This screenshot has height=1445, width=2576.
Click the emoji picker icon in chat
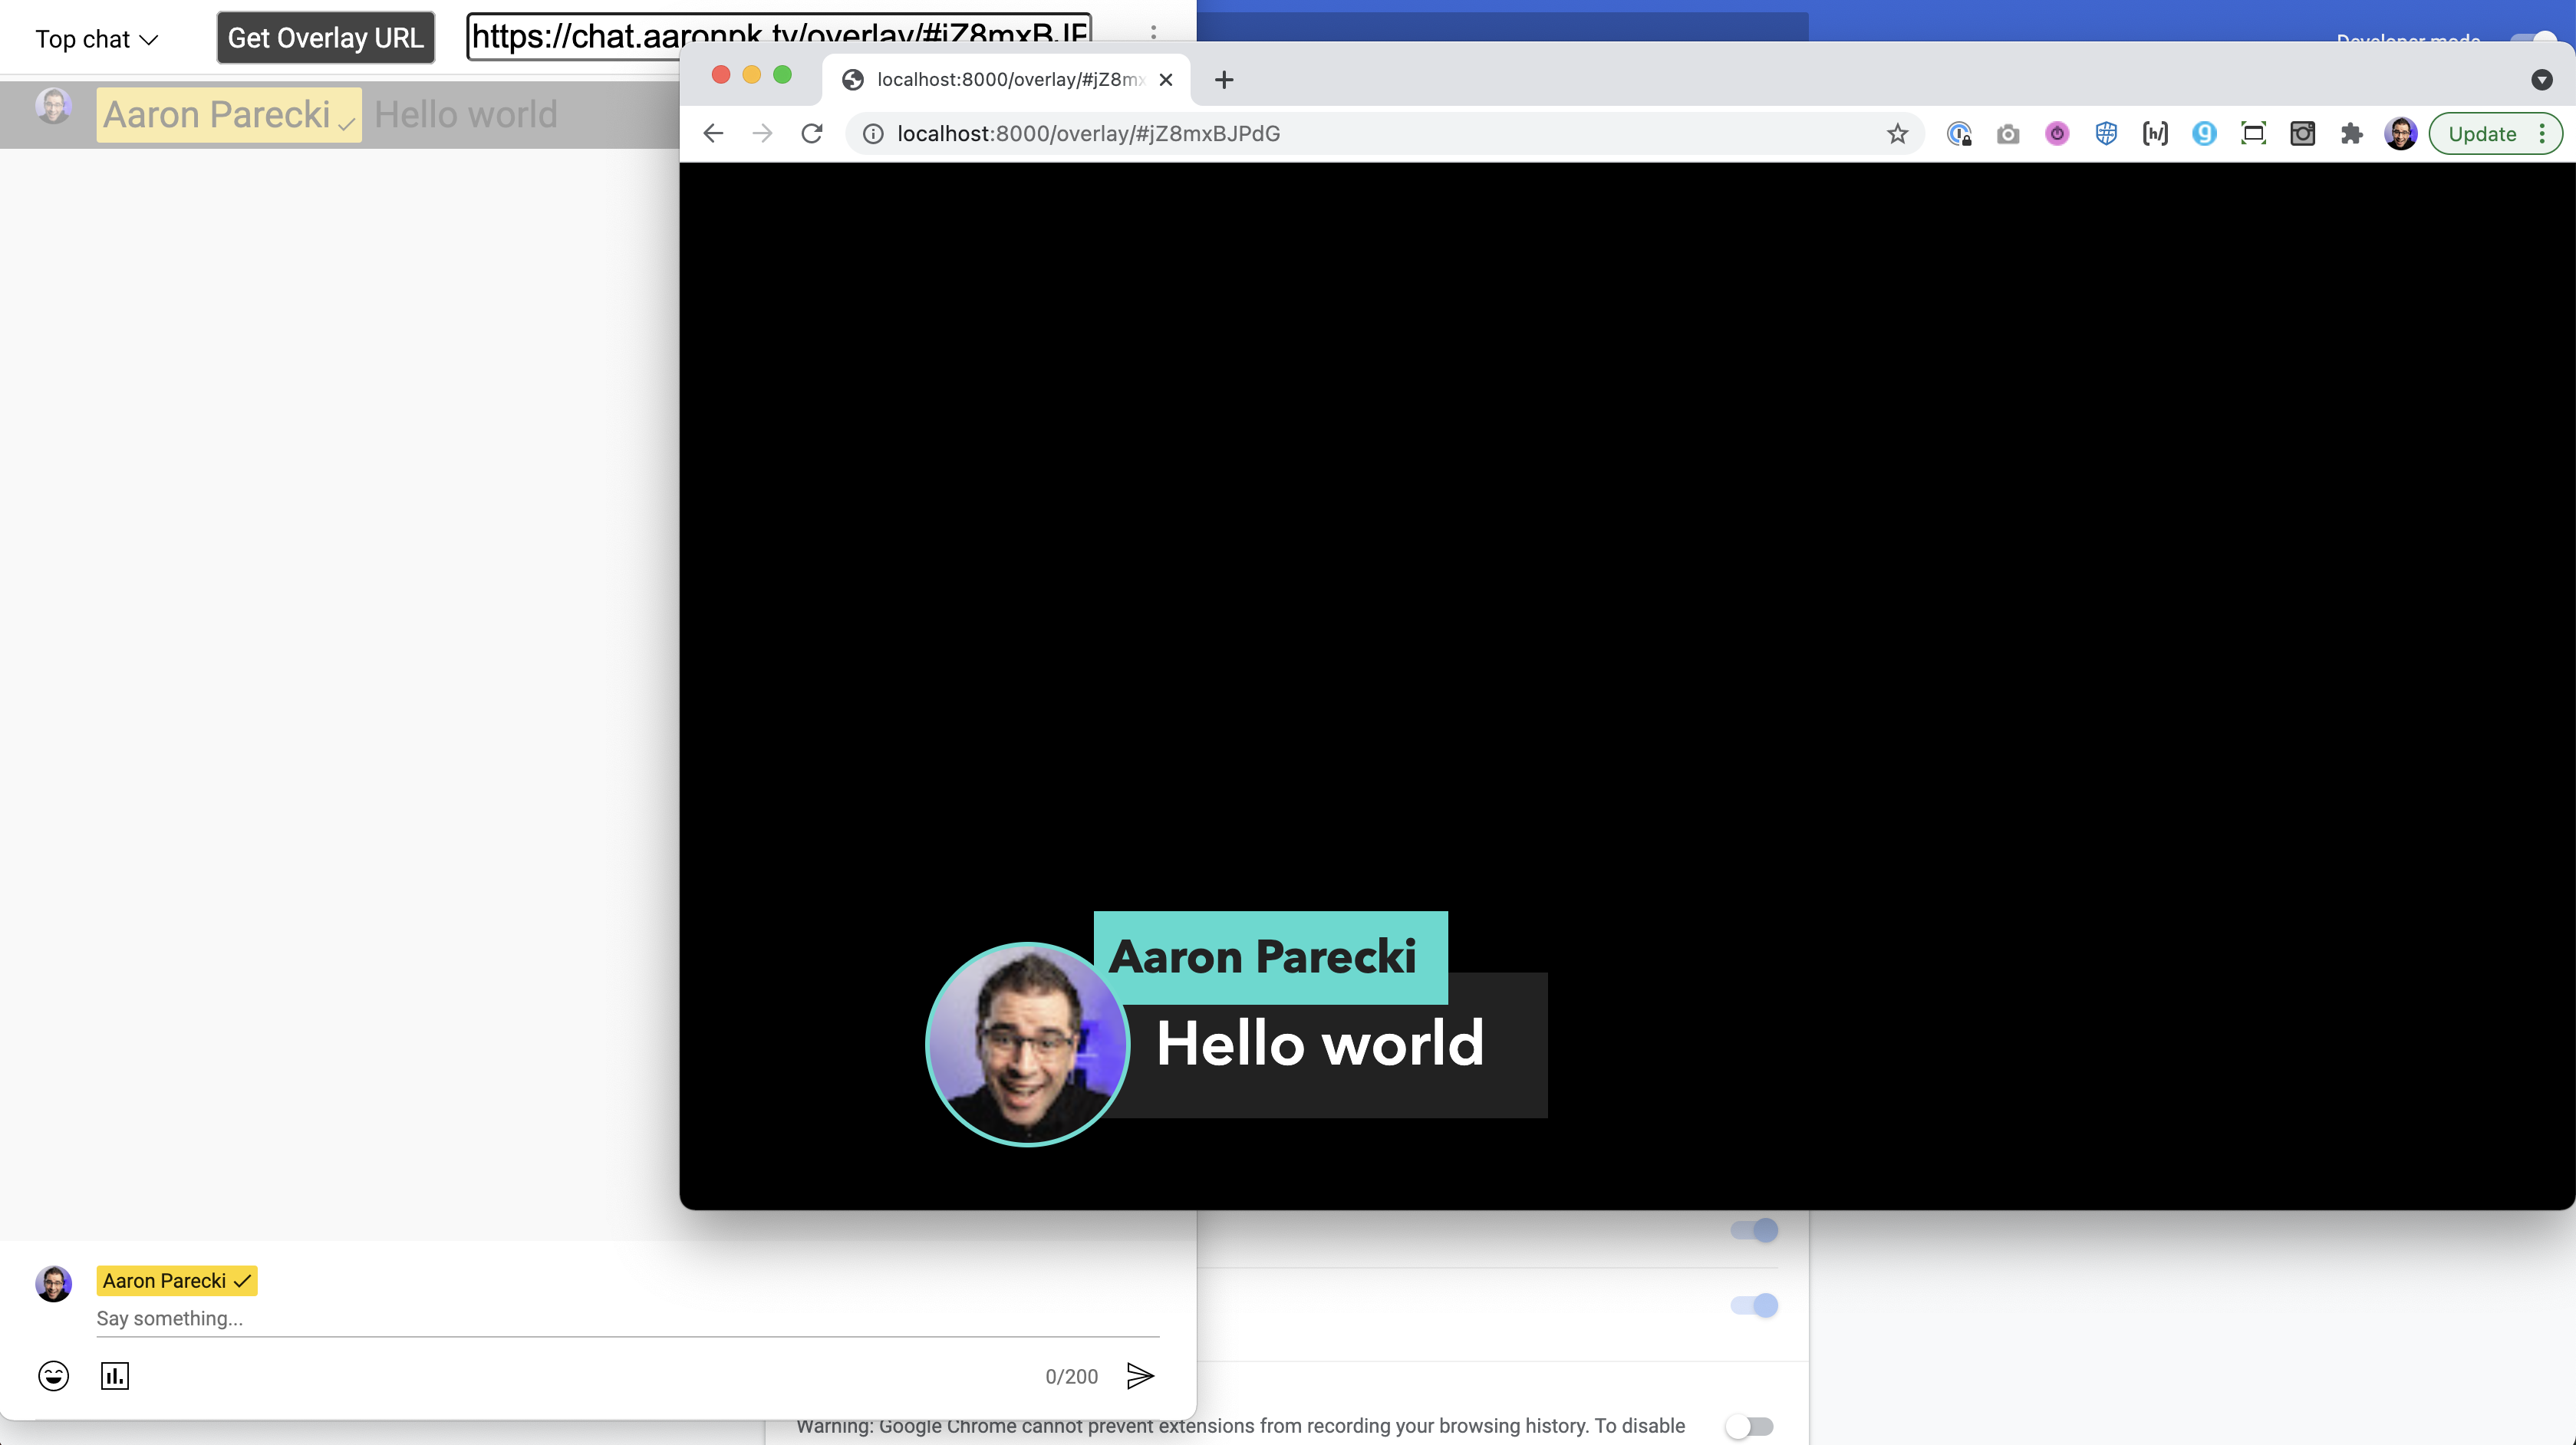tap(53, 1376)
